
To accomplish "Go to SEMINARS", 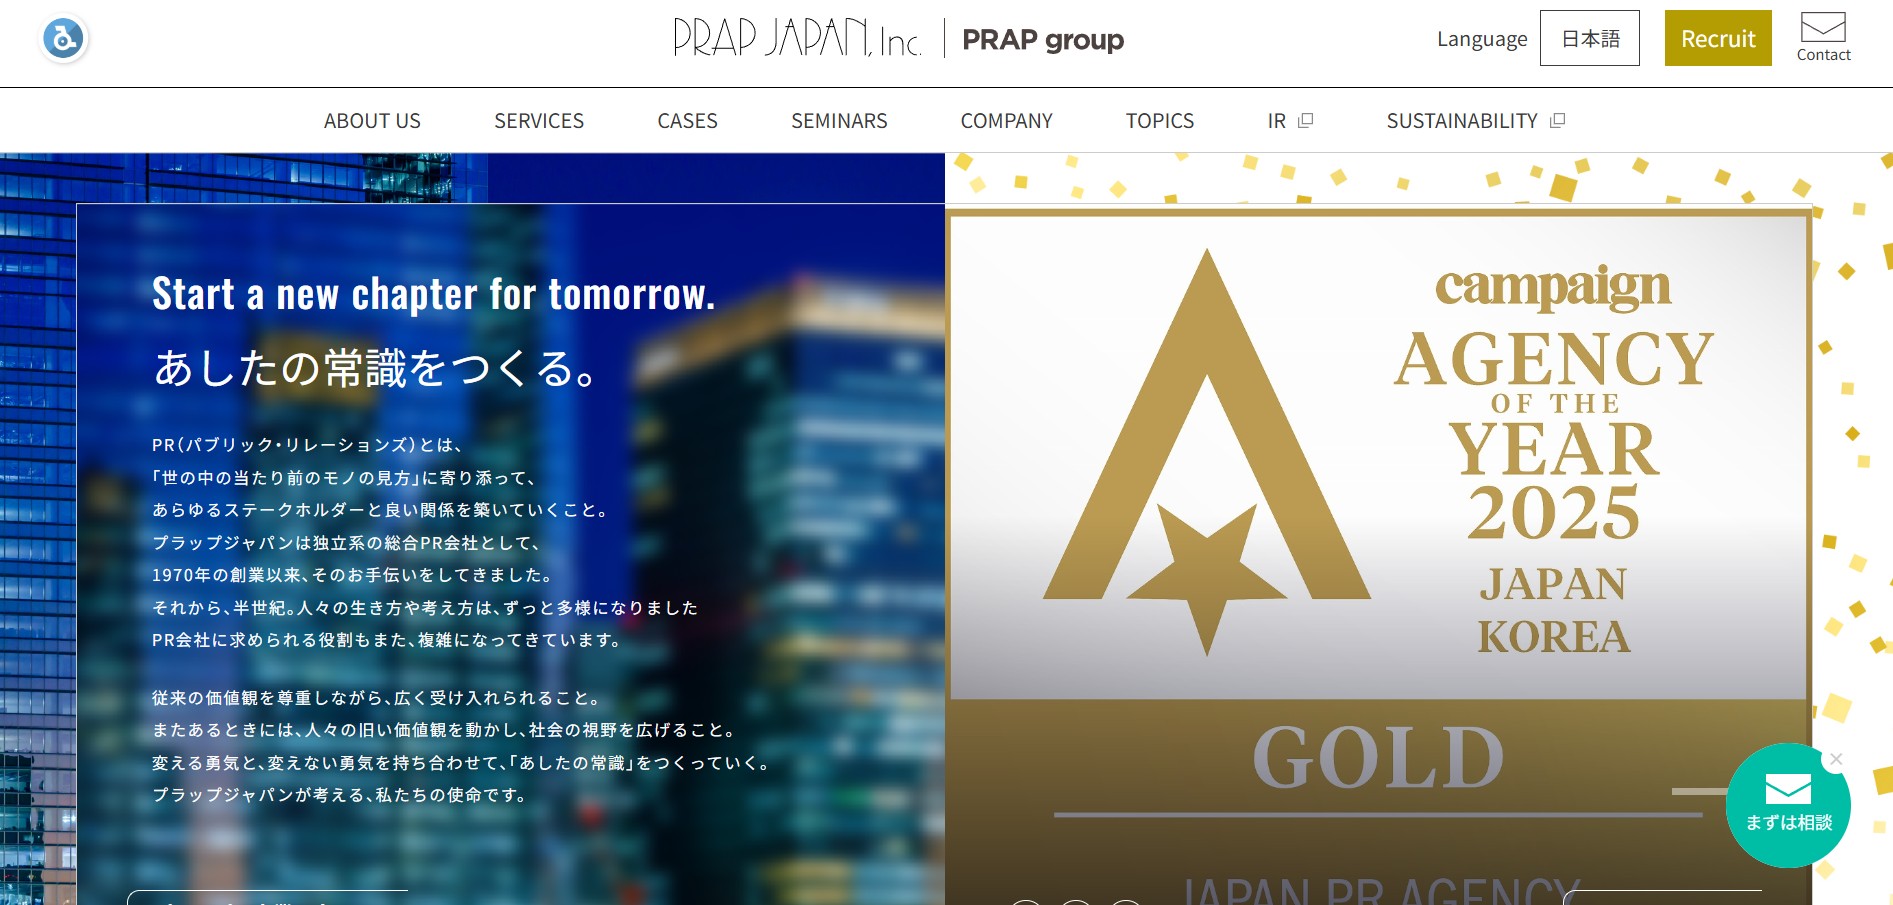I will point(839,121).
